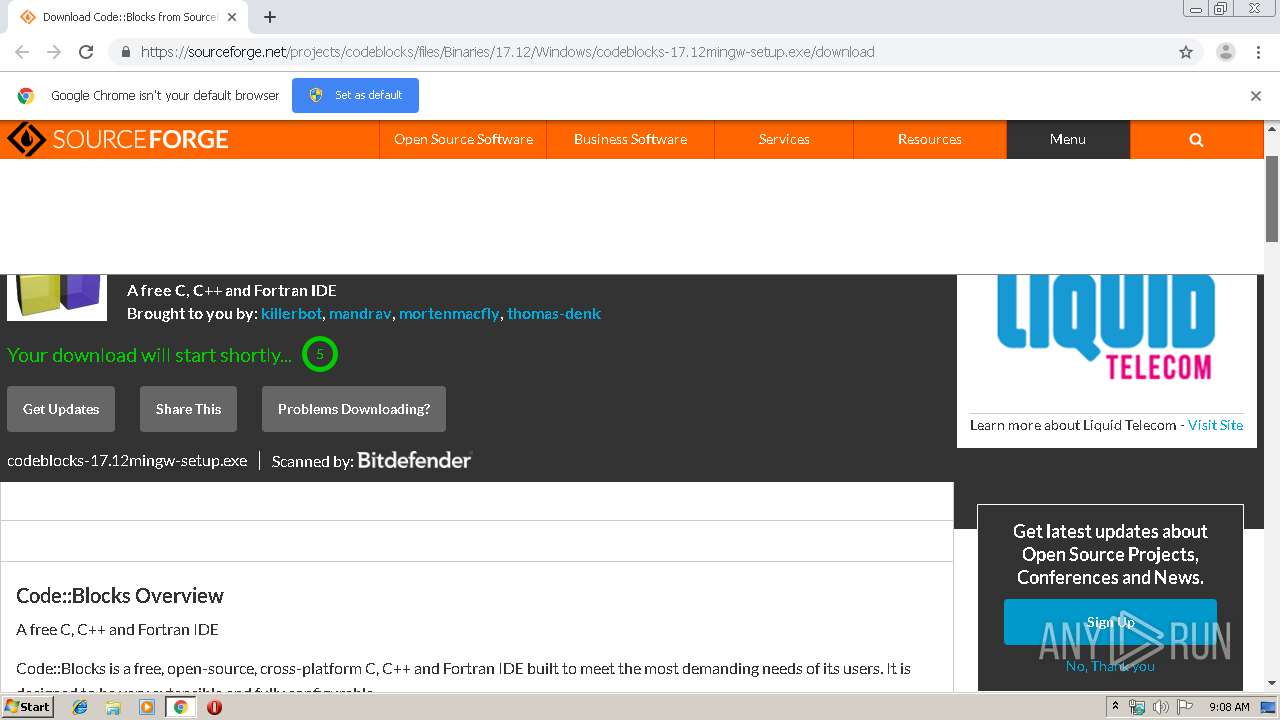Click the scrollbar up arrow
The image size is (1280, 720).
tap(1272, 128)
